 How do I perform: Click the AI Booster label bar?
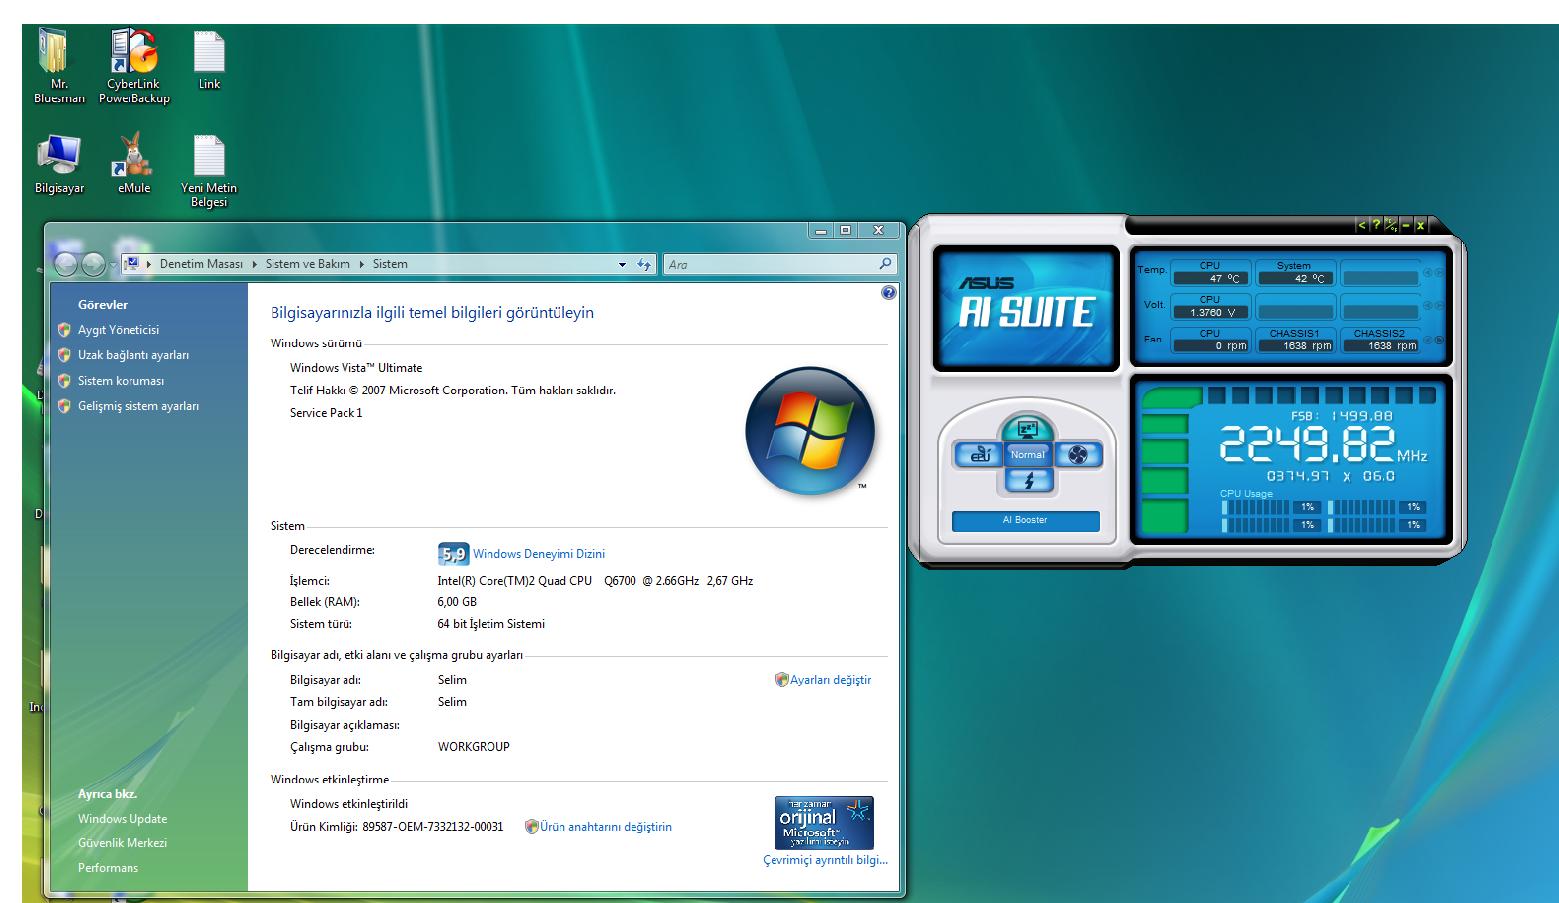click(1025, 520)
